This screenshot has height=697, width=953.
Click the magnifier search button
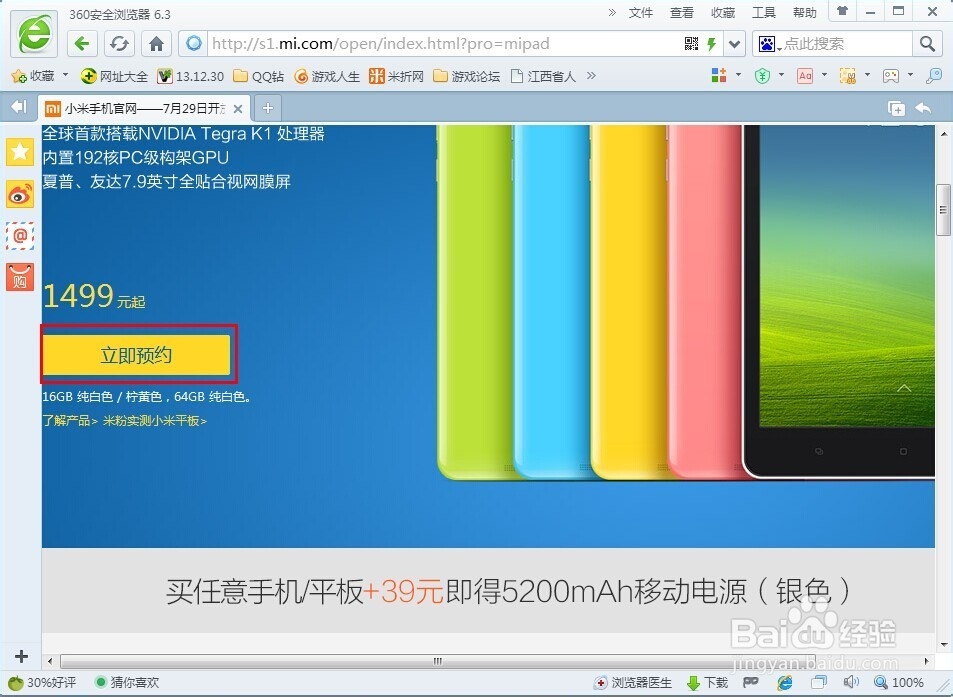pos(927,44)
